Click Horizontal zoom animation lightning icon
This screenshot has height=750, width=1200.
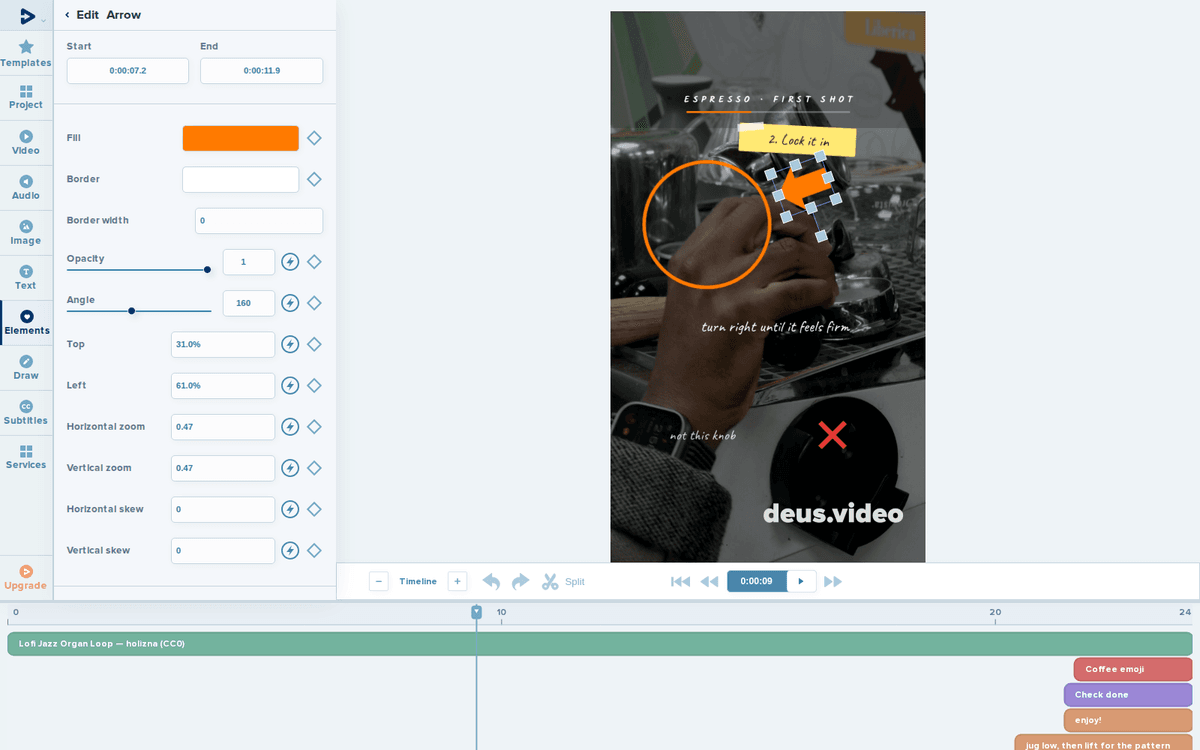(x=290, y=427)
